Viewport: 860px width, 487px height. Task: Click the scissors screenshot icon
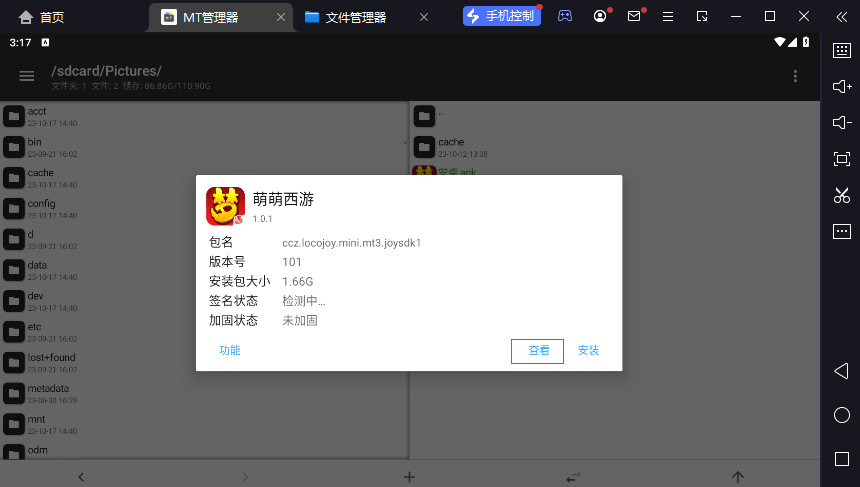click(842, 195)
